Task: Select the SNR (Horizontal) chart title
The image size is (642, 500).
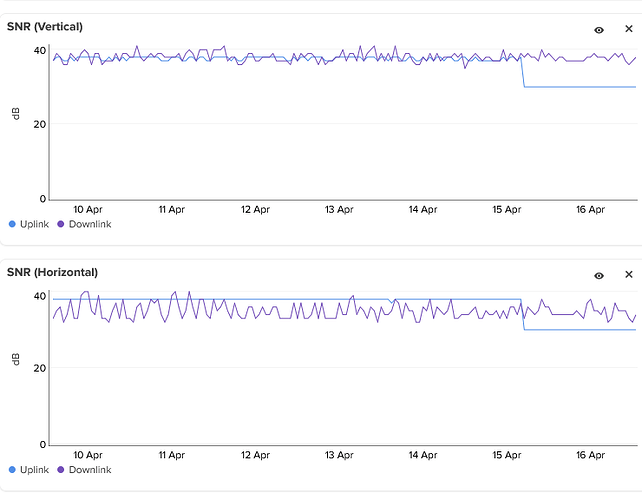Action: pos(52,272)
